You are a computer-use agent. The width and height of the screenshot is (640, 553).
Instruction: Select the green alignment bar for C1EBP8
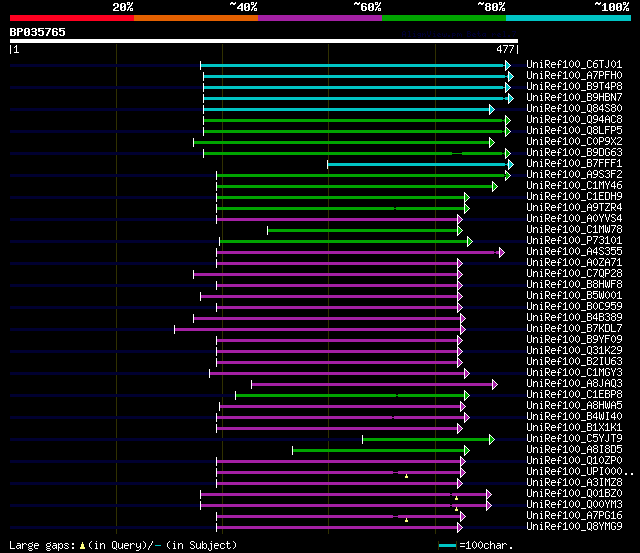[350, 395]
